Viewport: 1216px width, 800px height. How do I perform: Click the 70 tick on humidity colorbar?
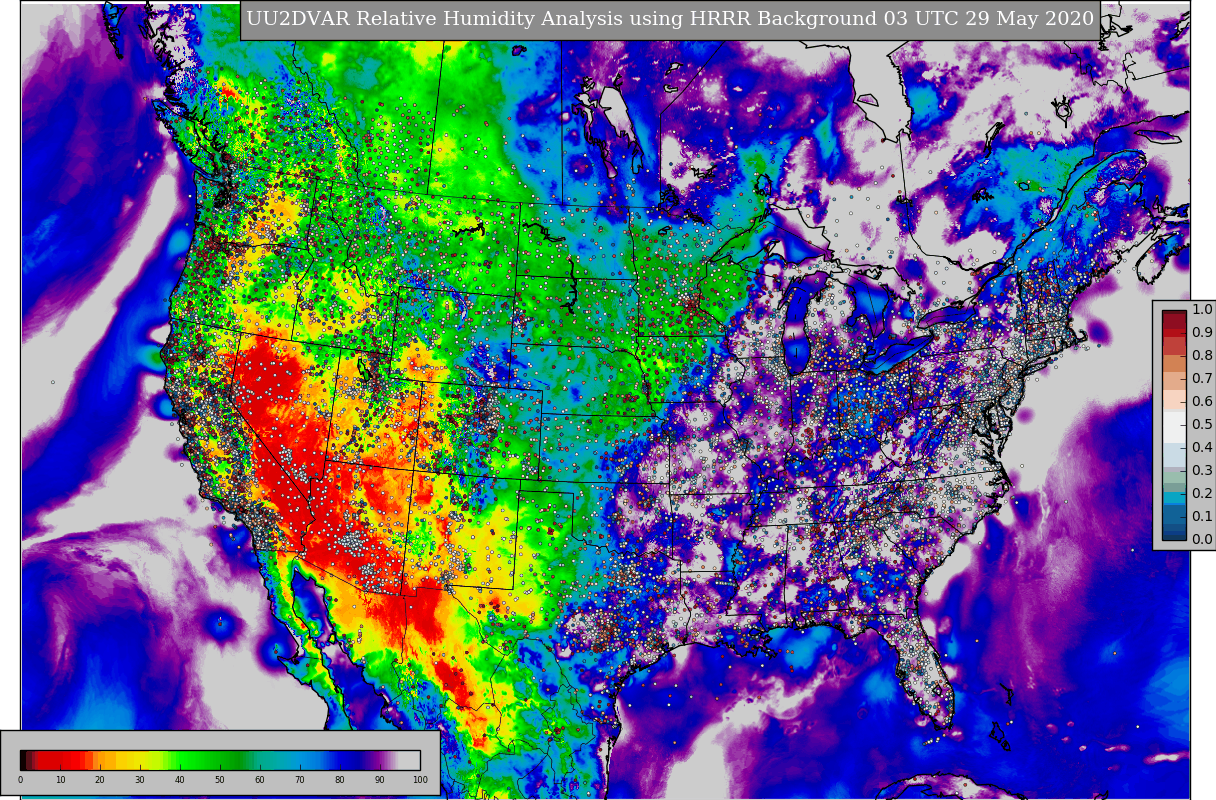300,779
